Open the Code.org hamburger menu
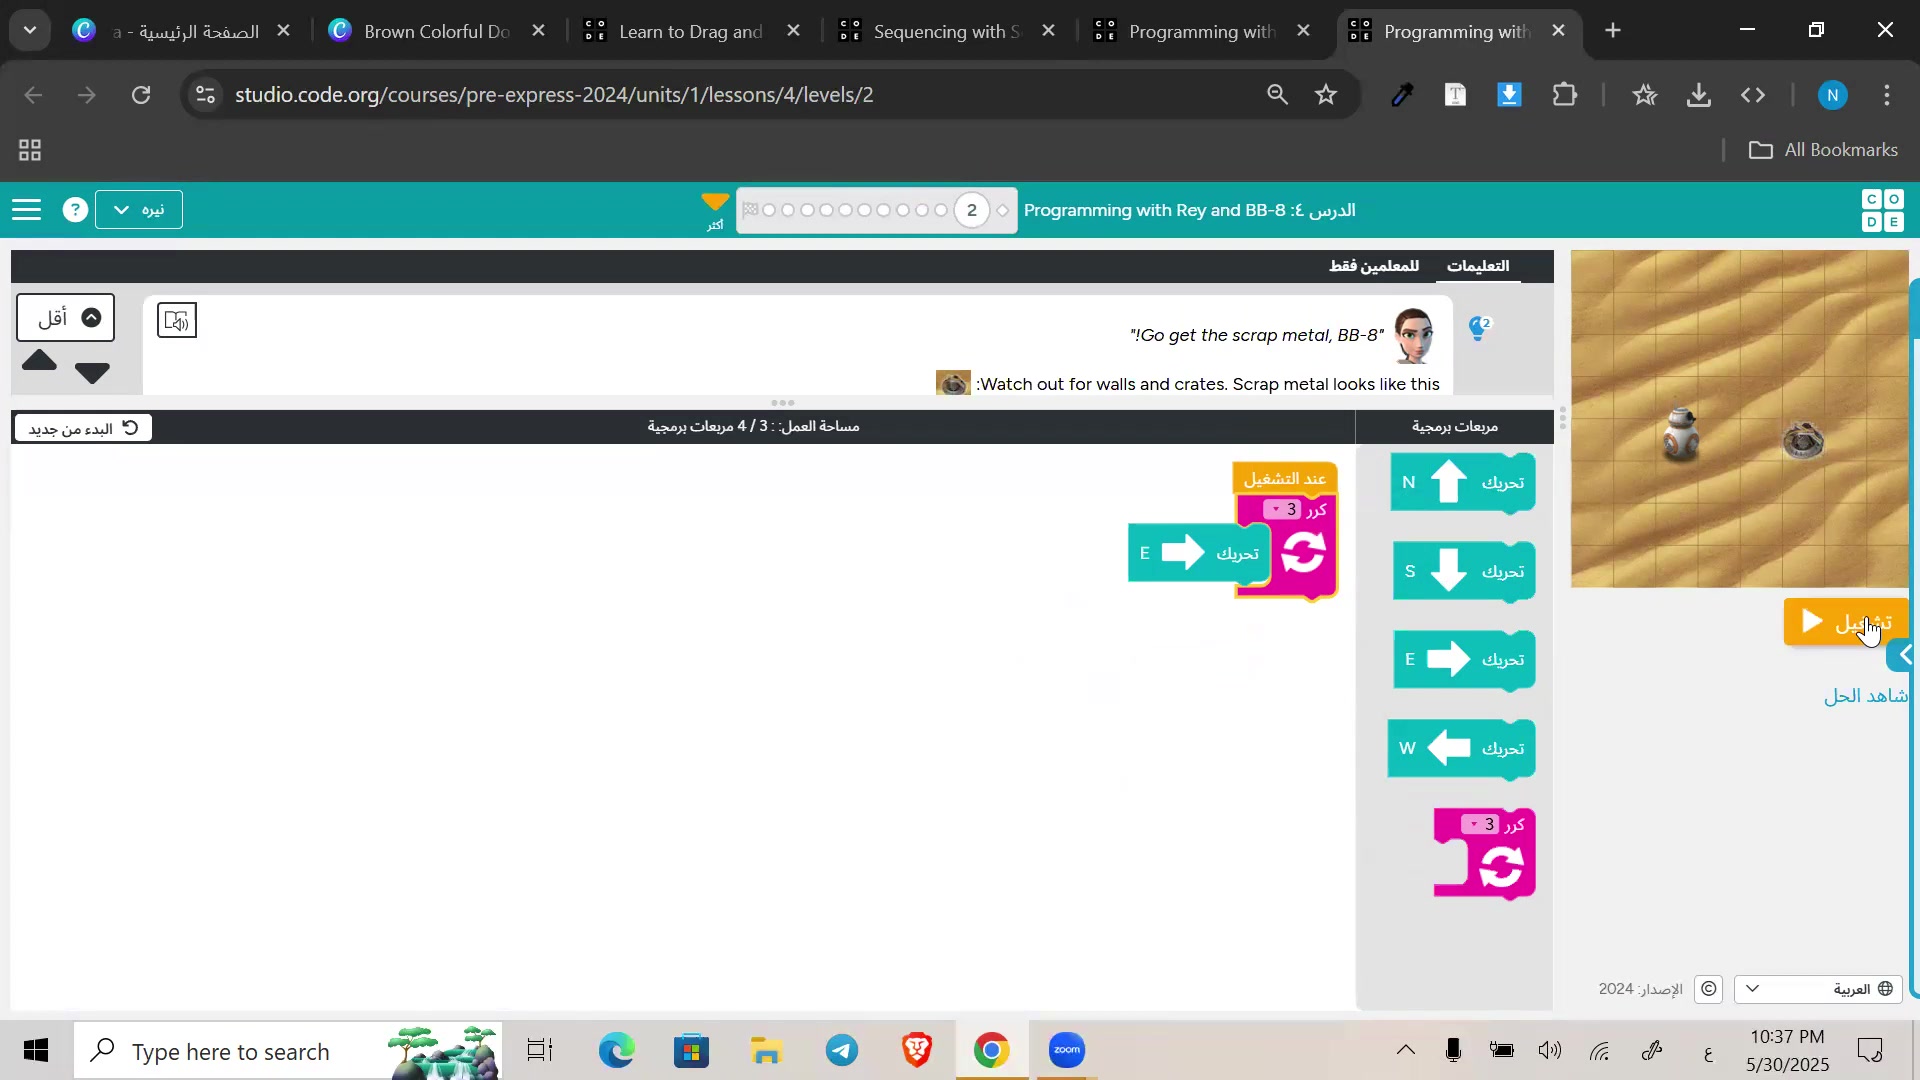This screenshot has width=1920, height=1080. tap(27, 210)
